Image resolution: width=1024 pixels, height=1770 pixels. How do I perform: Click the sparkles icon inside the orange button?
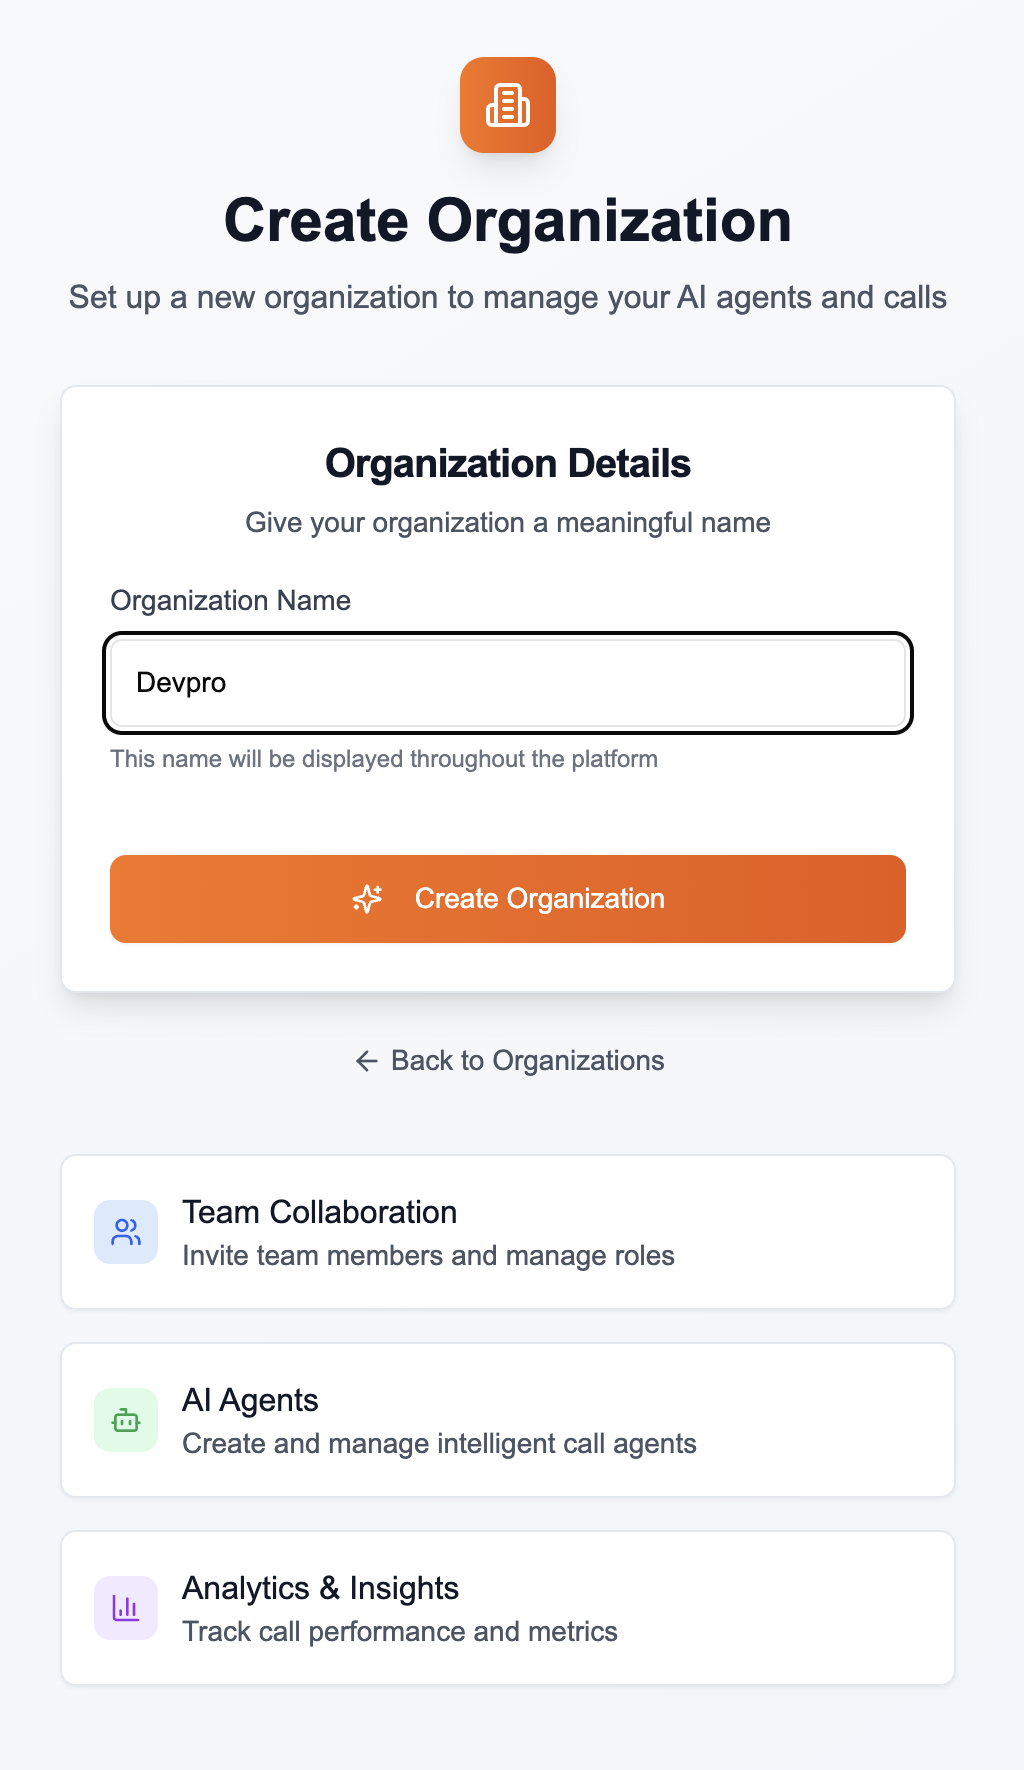pos(367,898)
